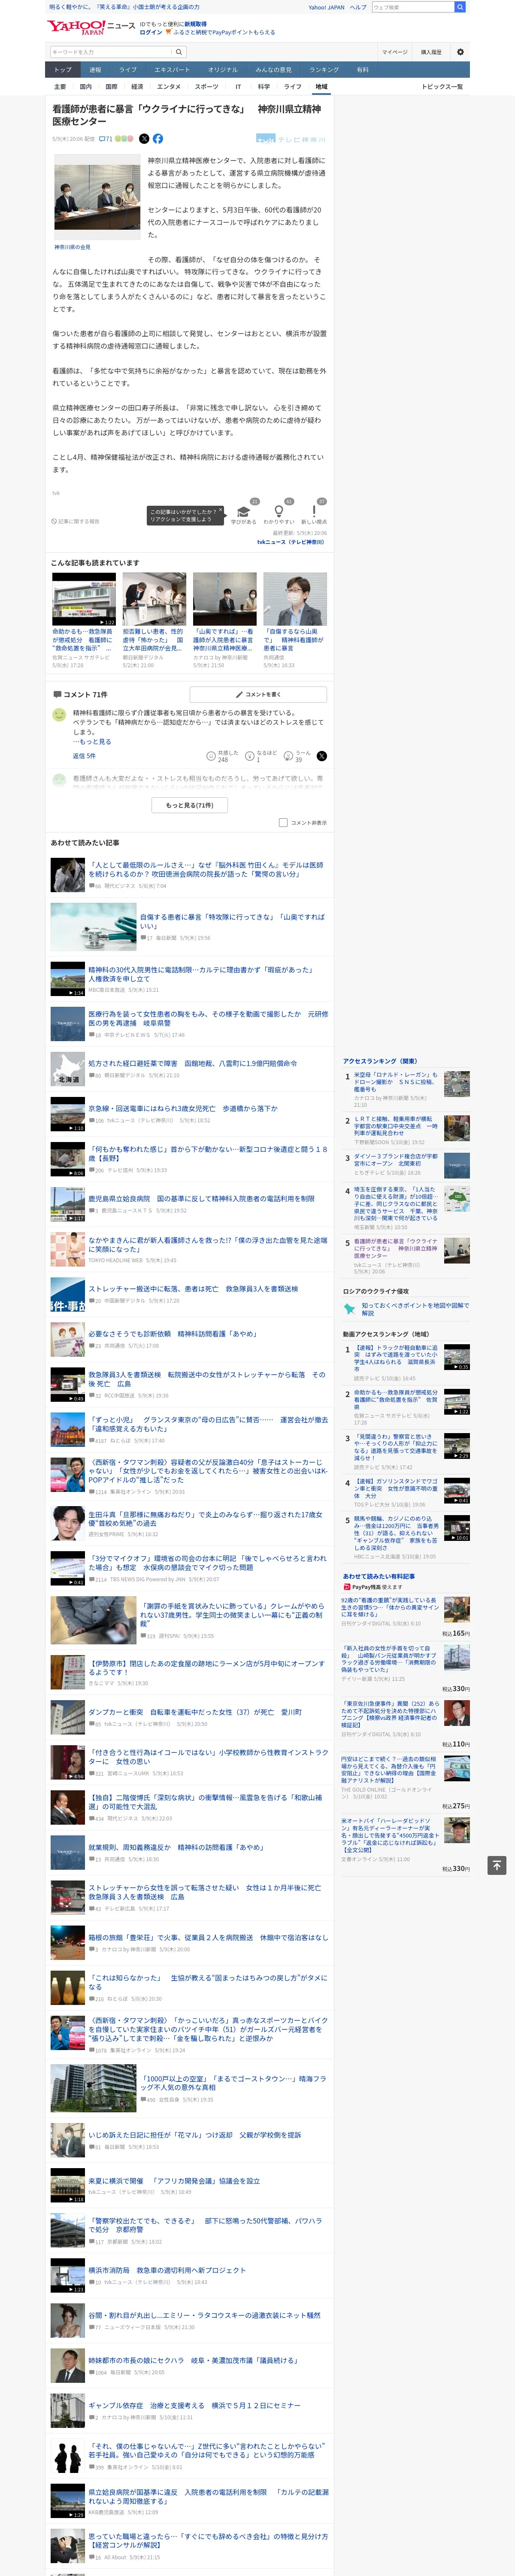Open article 京急線・回送電車にはねられ3歳女児死亡
This screenshot has height=2576, width=515.
pyautogui.click(x=183, y=1108)
